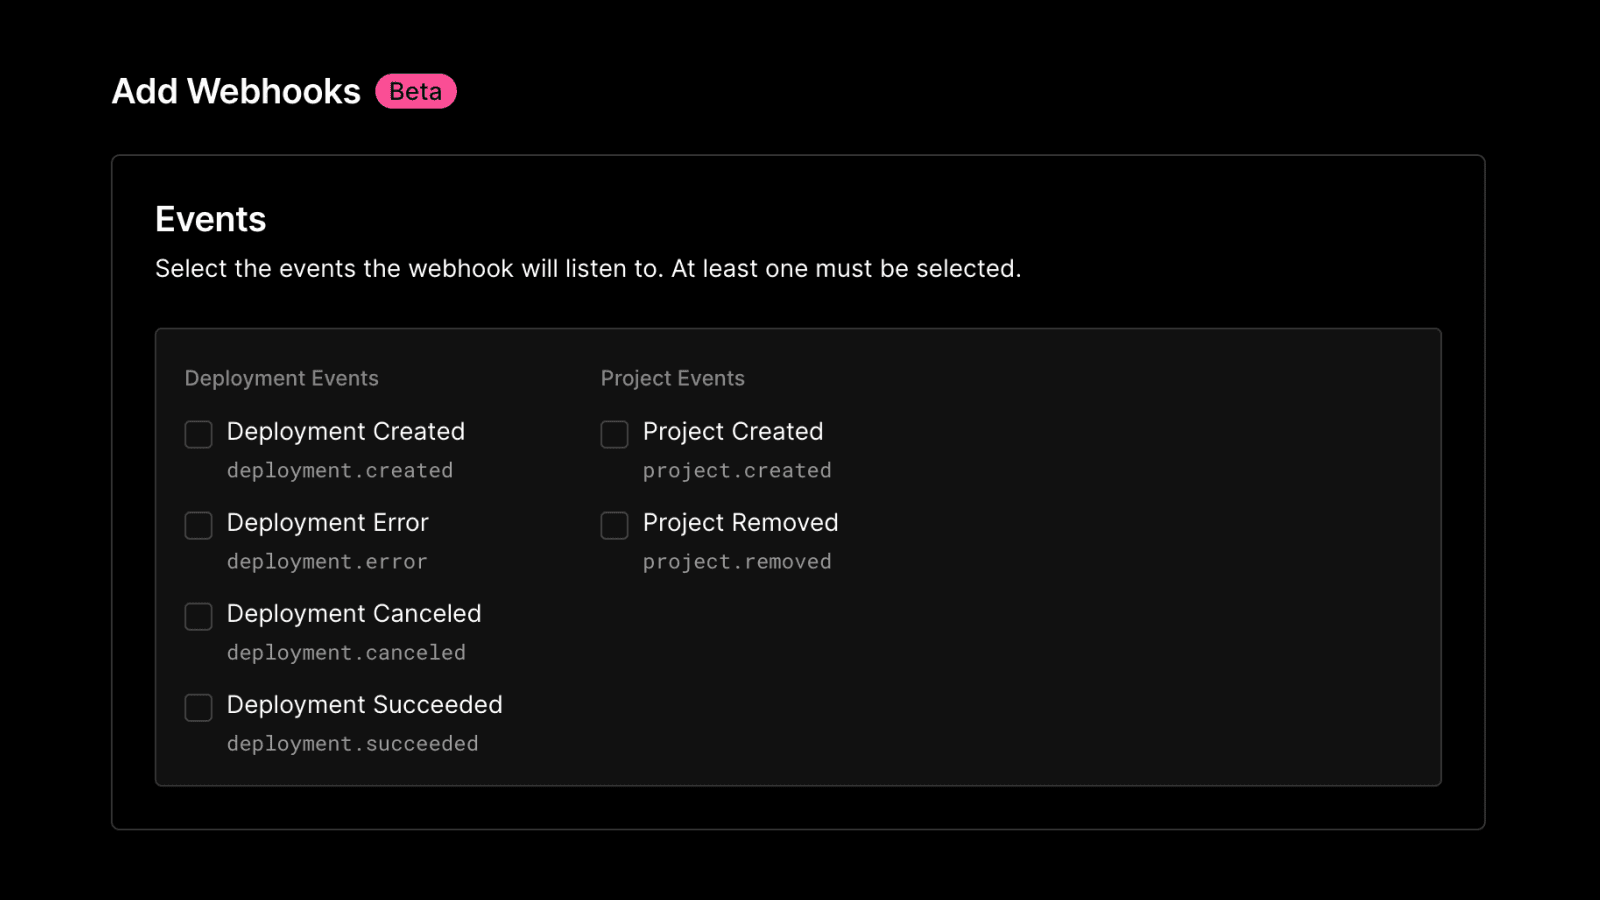Click the Project Events group header
The height and width of the screenshot is (900, 1600).
(x=673, y=379)
